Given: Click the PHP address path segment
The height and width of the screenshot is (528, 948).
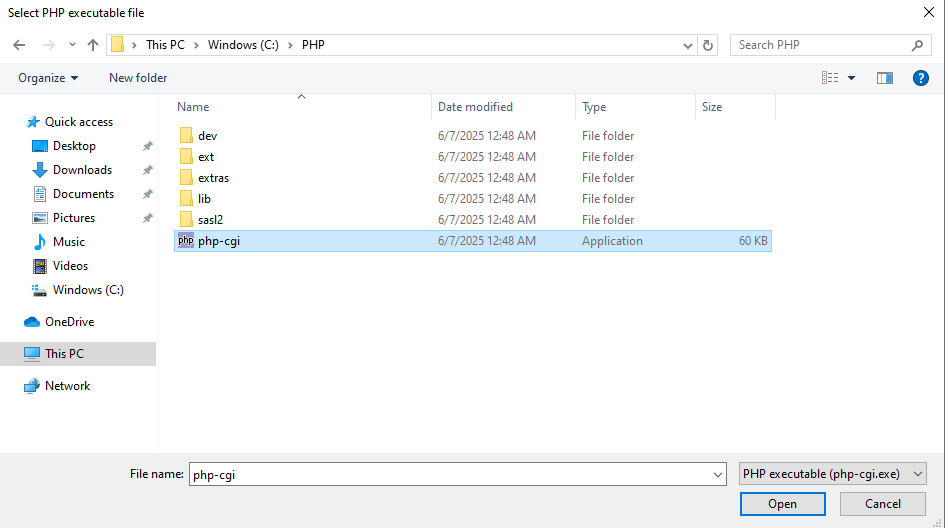Looking at the screenshot, I should tap(313, 45).
